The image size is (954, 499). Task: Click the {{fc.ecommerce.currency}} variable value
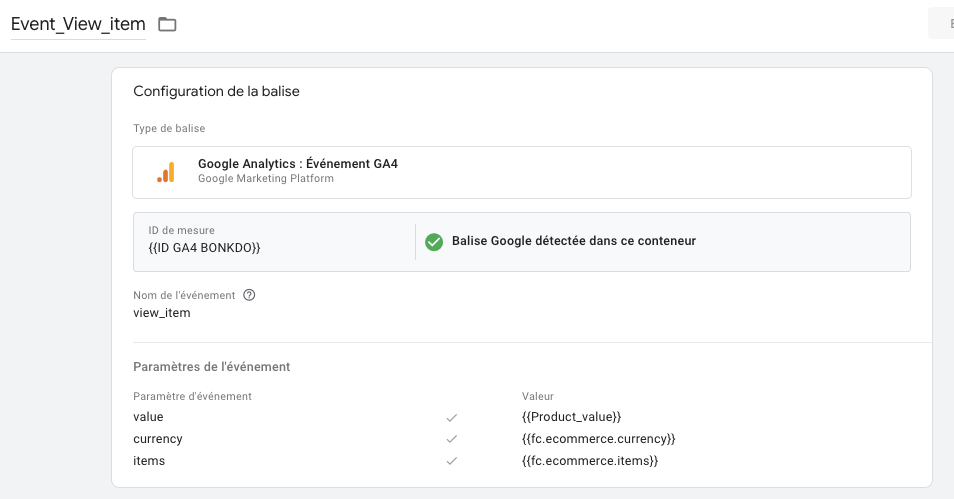click(x=599, y=439)
